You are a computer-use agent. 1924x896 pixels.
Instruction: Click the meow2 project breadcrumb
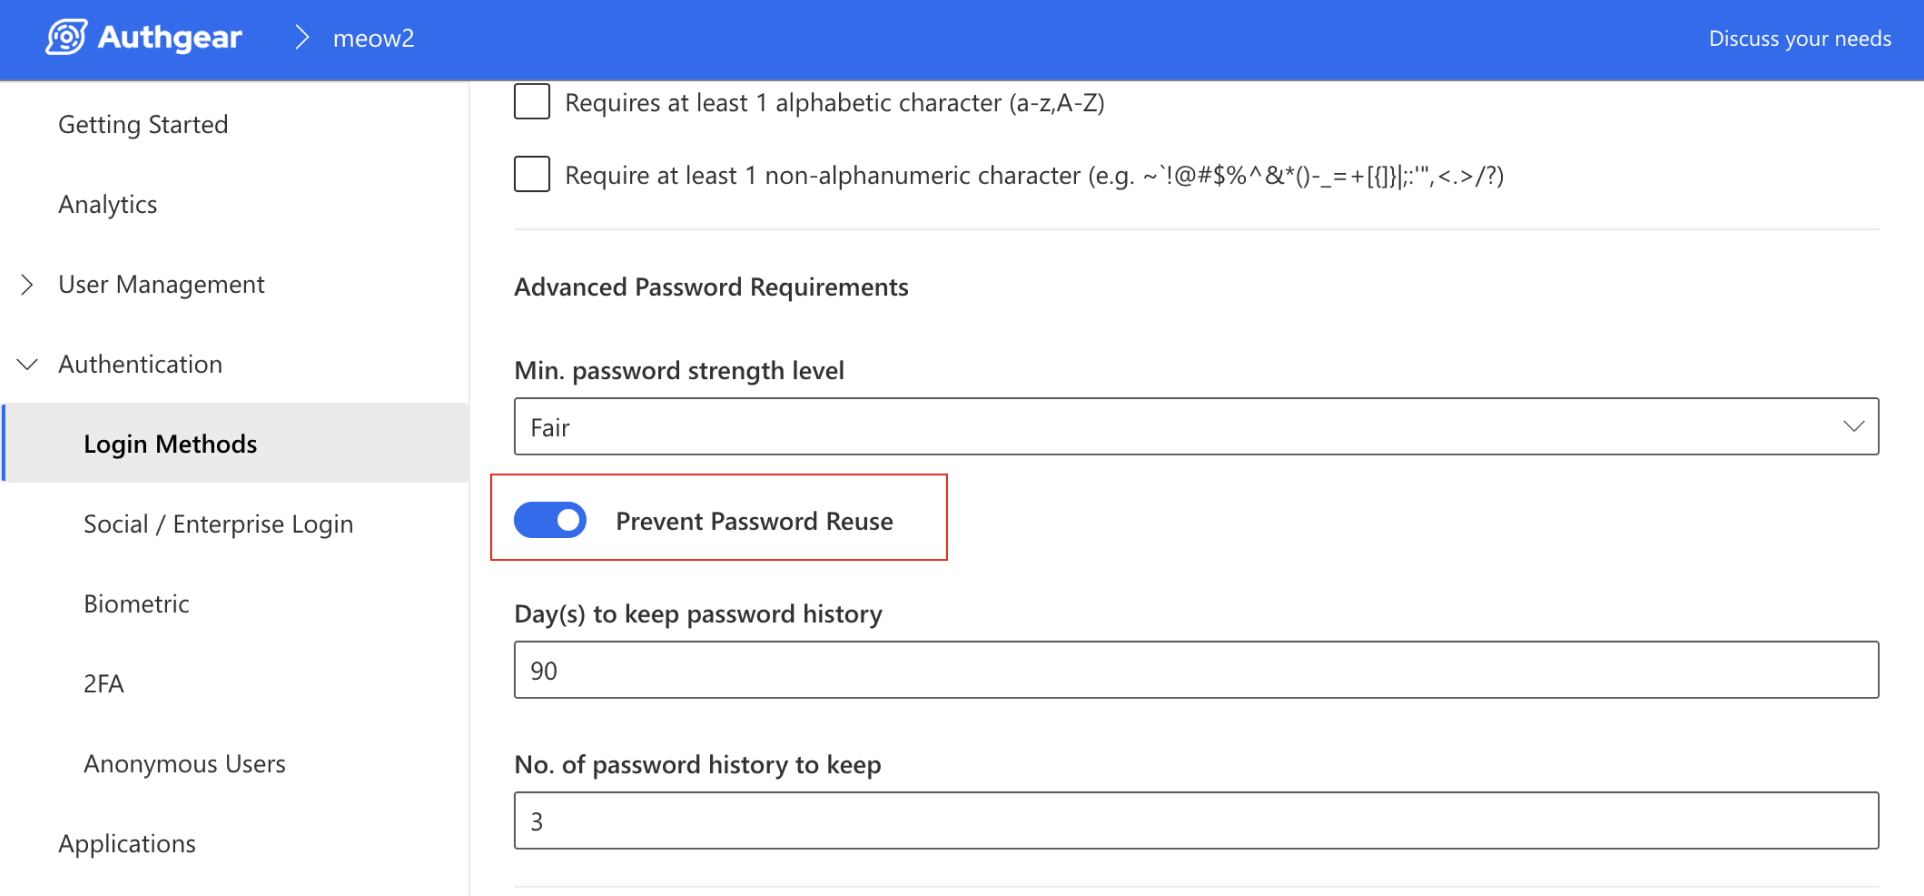click(373, 39)
